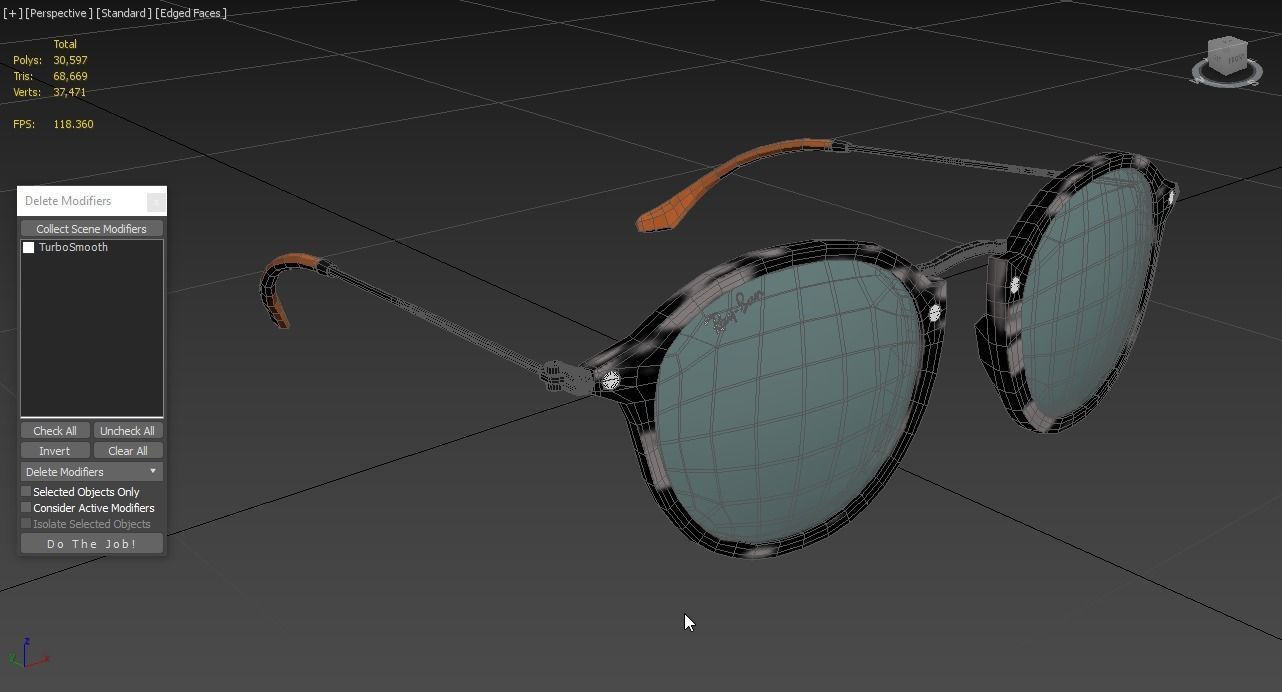Viewport: 1282px width, 692px height.
Task: Click Collect Scene Modifiers button
Action: coord(92,229)
